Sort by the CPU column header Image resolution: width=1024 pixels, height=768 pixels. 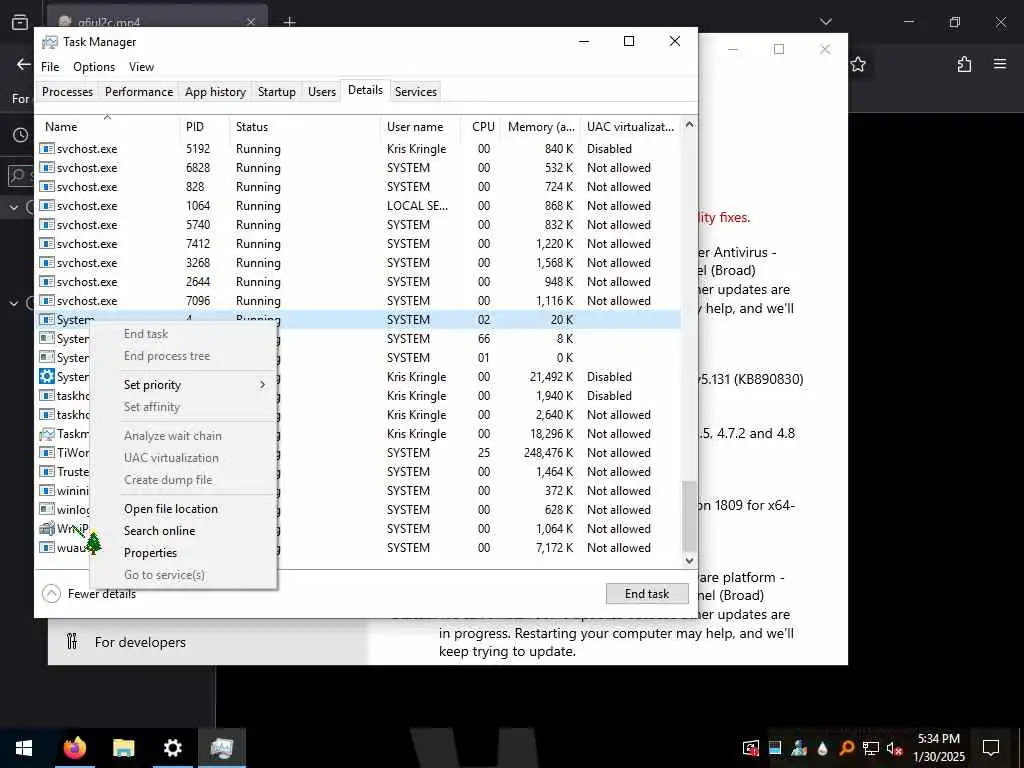(x=482, y=127)
